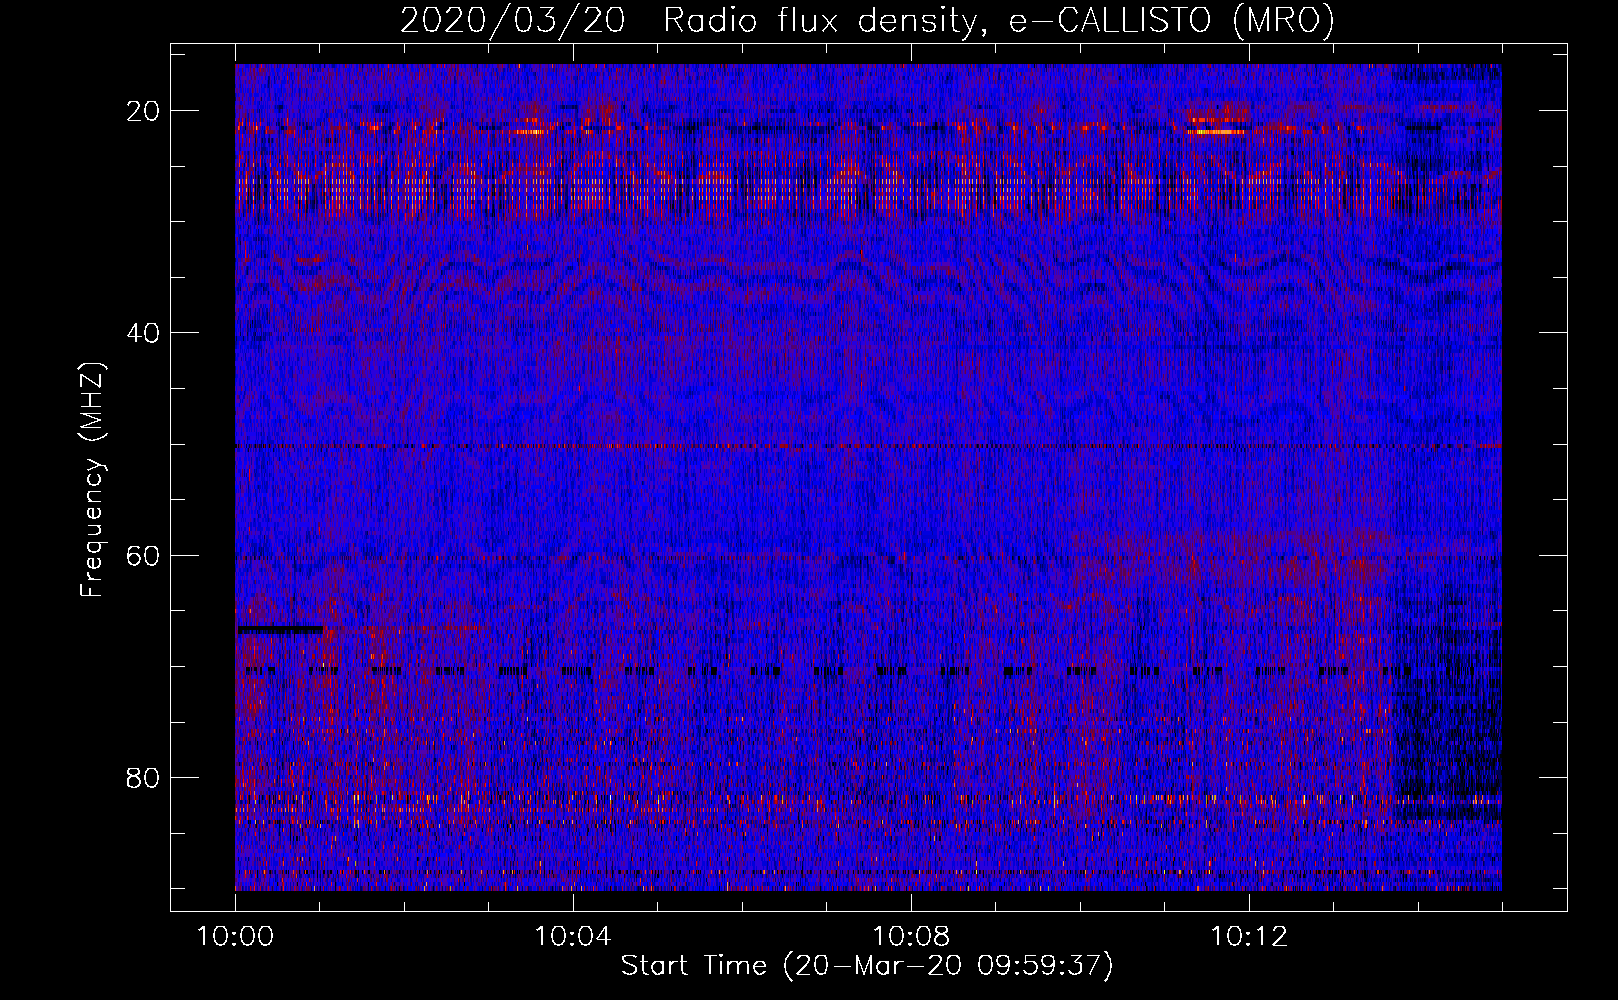This screenshot has width=1618, height=1000.
Task: Click the black horizontal bar near 67 MHz at 10:00
Action: pyautogui.click(x=280, y=630)
